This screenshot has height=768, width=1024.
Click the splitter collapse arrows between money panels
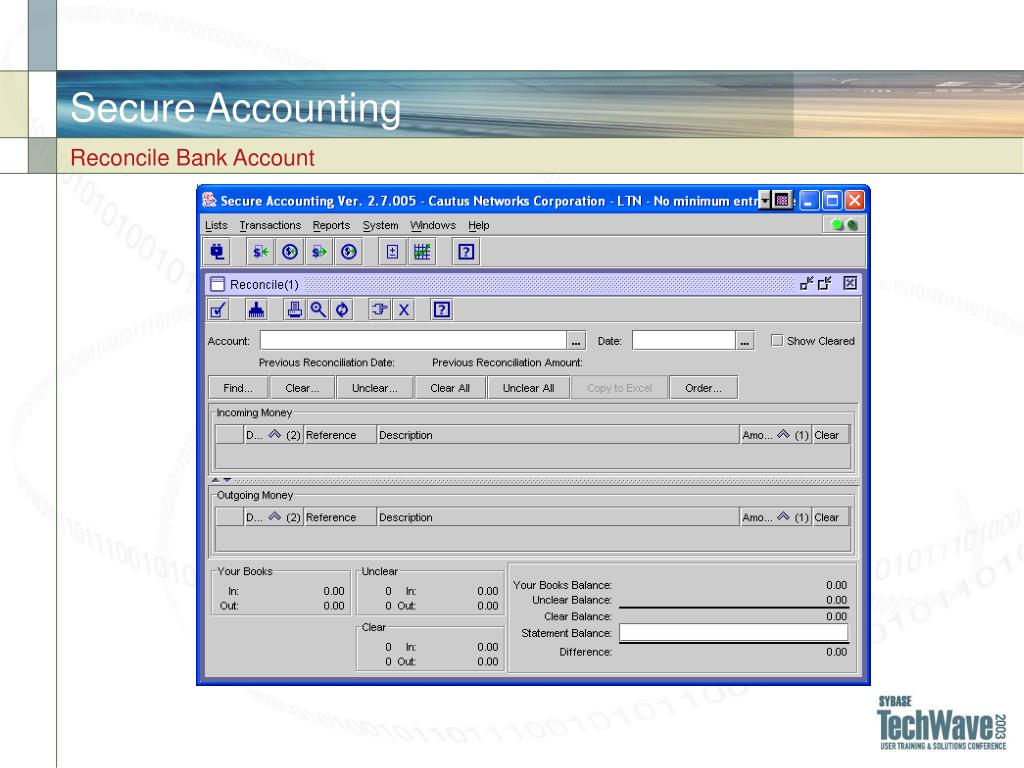(221, 480)
